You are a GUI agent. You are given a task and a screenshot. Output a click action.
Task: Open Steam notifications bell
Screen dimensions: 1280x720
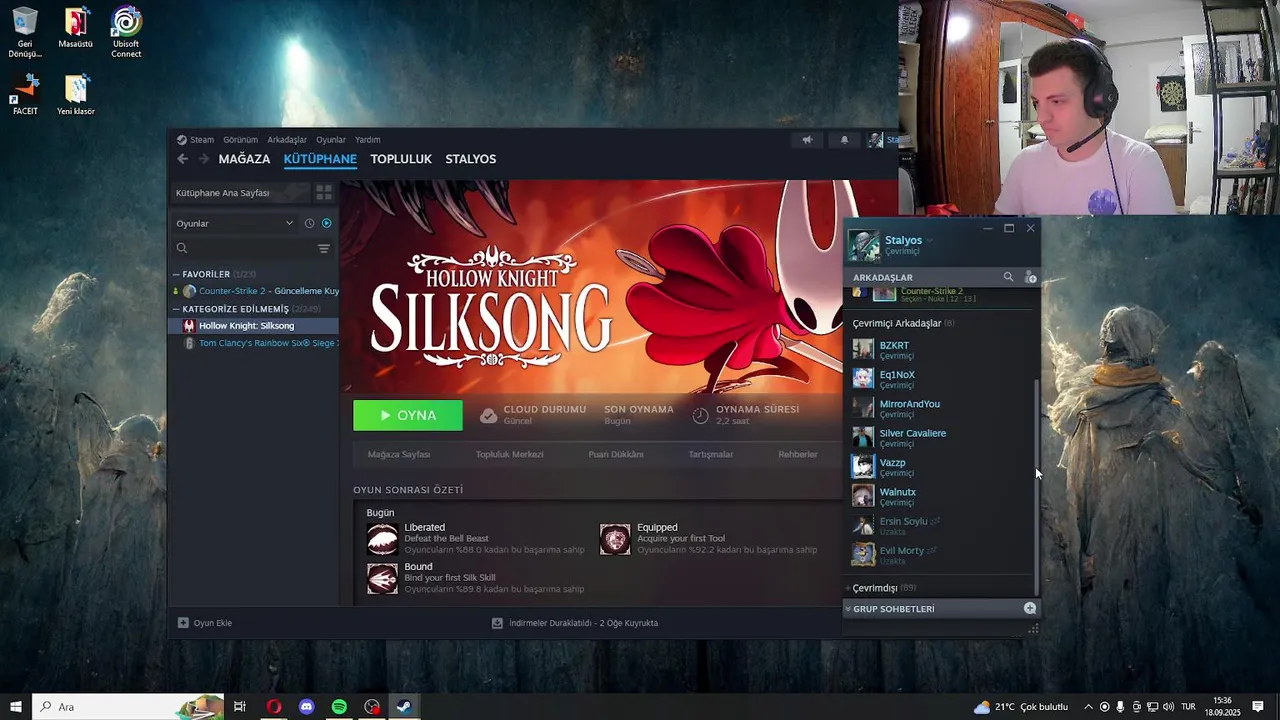click(844, 140)
